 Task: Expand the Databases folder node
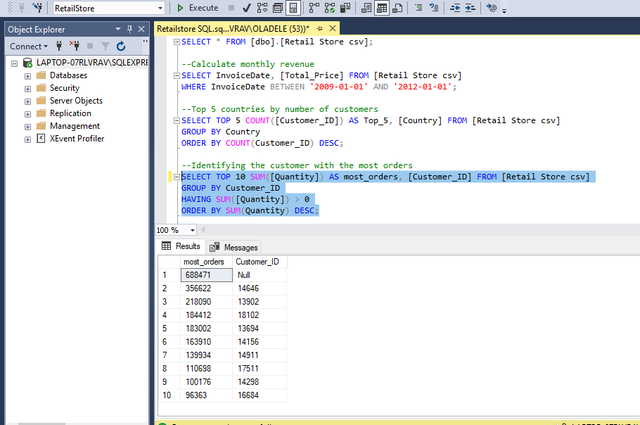(27, 76)
